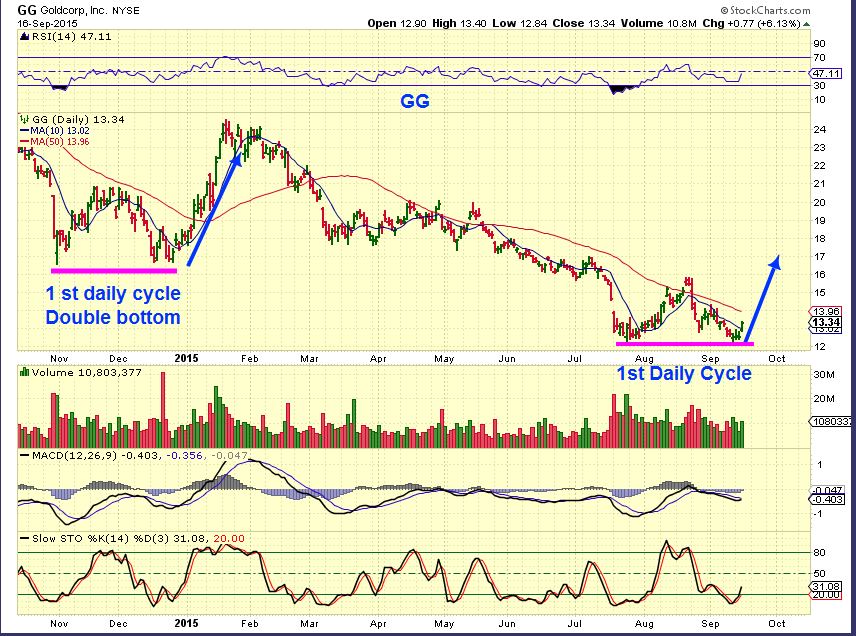Image resolution: width=856 pixels, height=636 pixels.
Task: Click the candlestick icon beside GG (Daily)
Action: pyautogui.click(x=24, y=119)
